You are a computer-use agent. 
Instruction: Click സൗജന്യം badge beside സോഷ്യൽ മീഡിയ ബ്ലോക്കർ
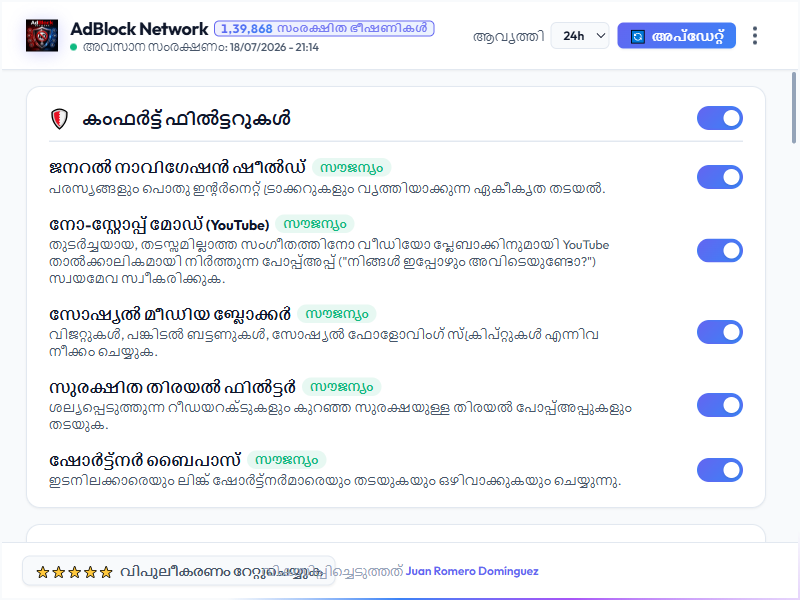[x=337, y=314]
